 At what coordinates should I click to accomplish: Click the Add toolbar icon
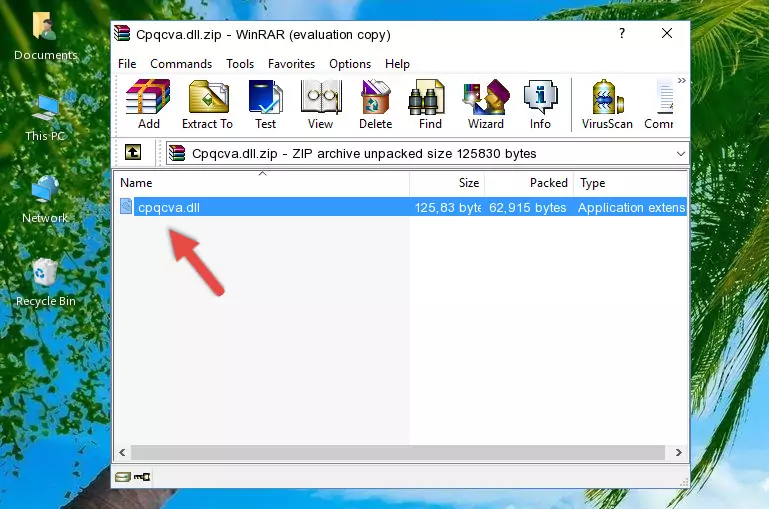tap(148, 104)
